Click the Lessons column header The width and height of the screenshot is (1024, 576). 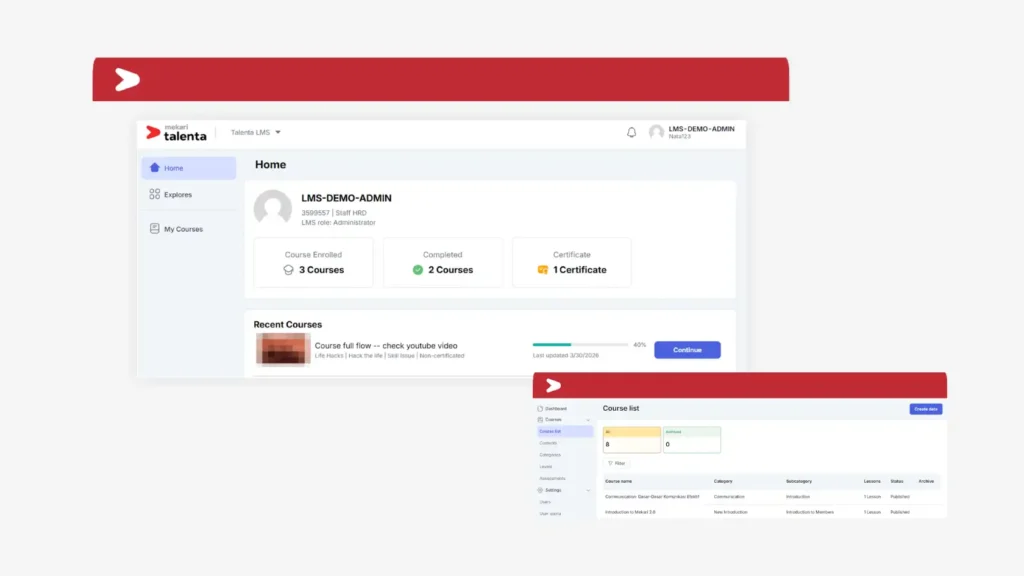[x=872, y=481]
